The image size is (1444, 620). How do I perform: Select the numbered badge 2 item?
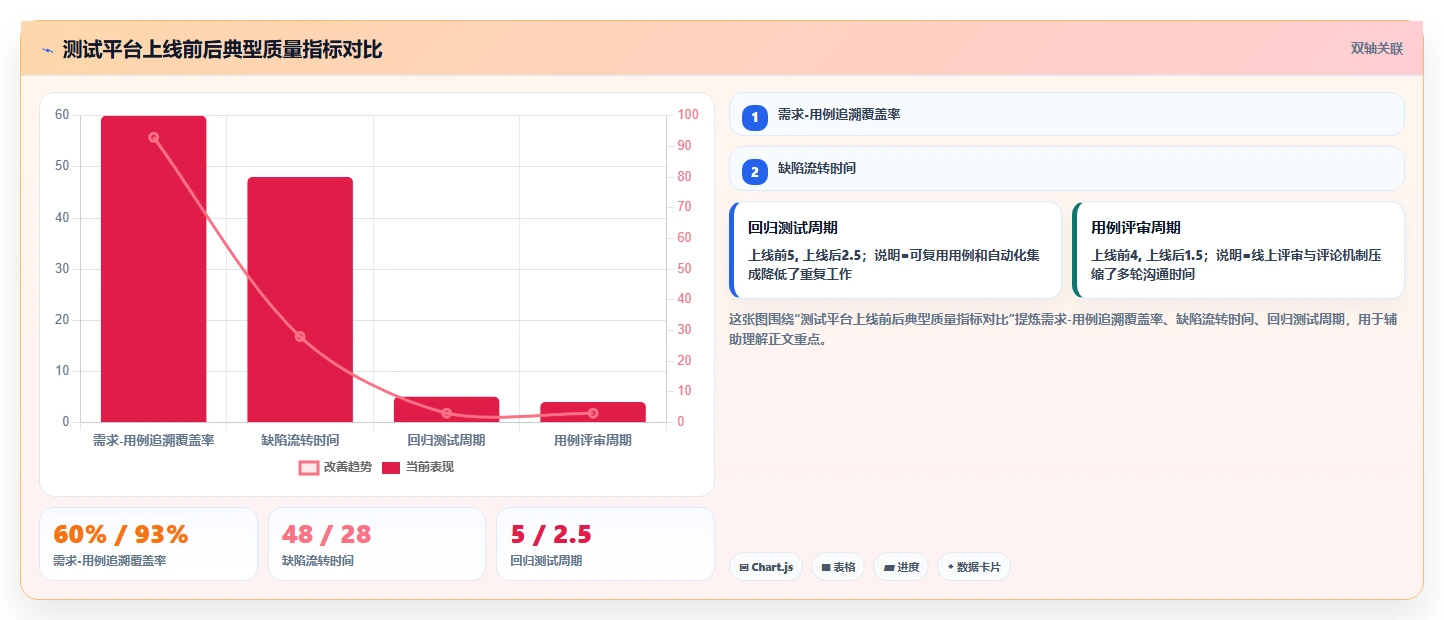[755, 172]
